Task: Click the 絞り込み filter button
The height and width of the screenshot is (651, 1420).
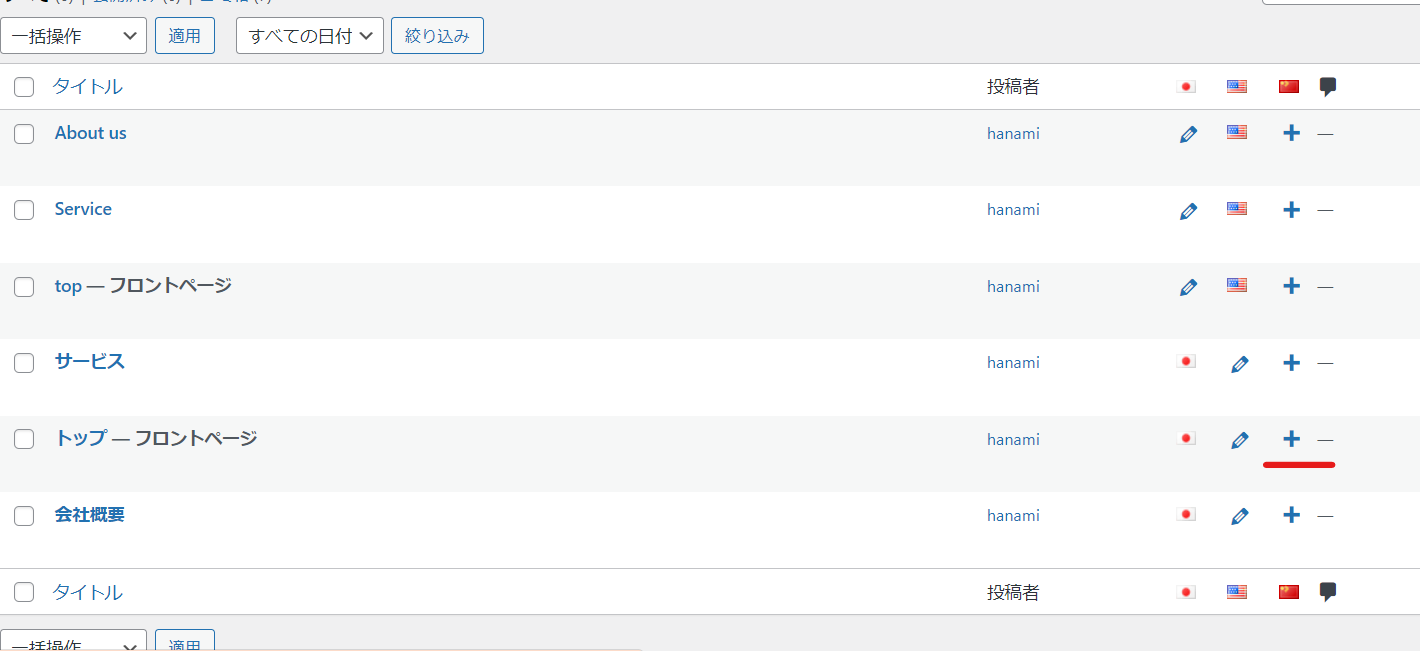Action: point(437,36)
